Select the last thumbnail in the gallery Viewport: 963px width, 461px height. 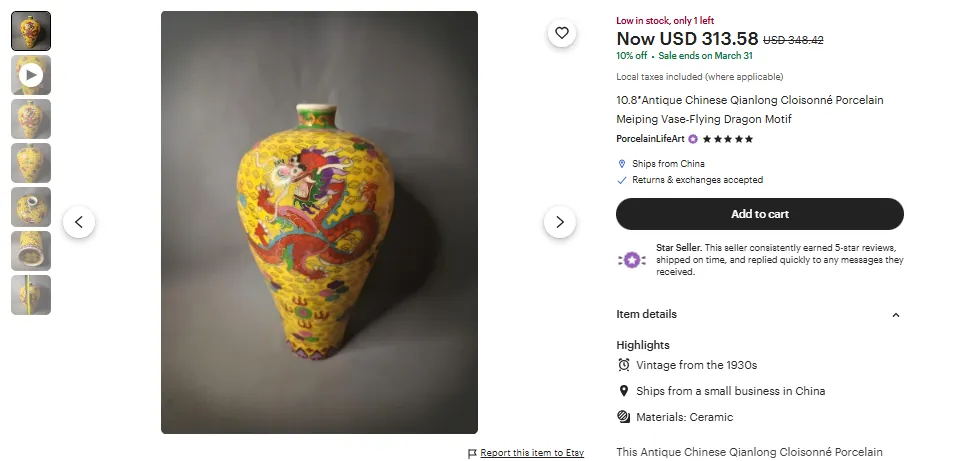pyautogui.click(x=31, y=295)
